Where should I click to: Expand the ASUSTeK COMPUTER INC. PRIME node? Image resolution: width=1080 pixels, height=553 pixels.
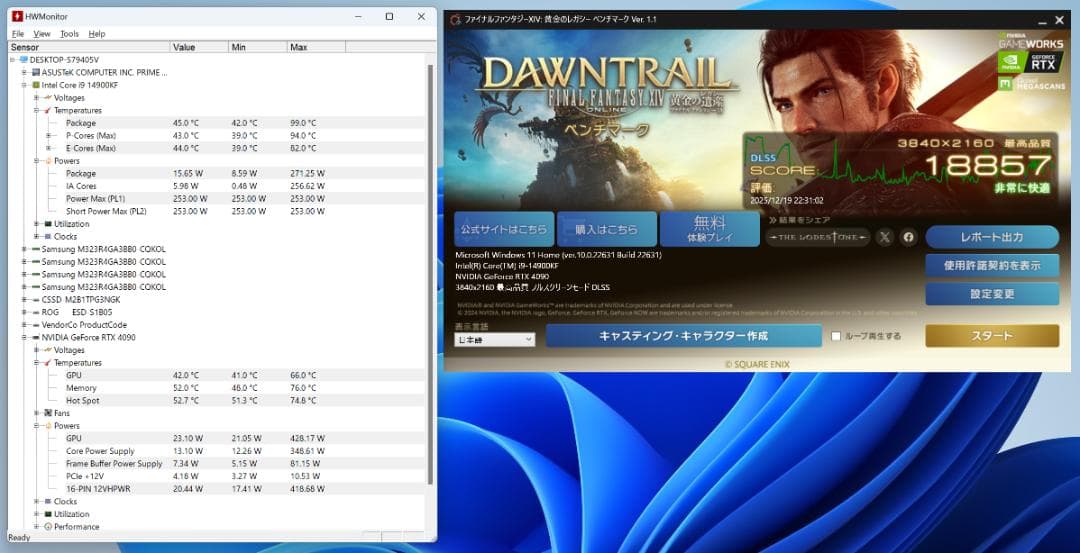[25, 72]
